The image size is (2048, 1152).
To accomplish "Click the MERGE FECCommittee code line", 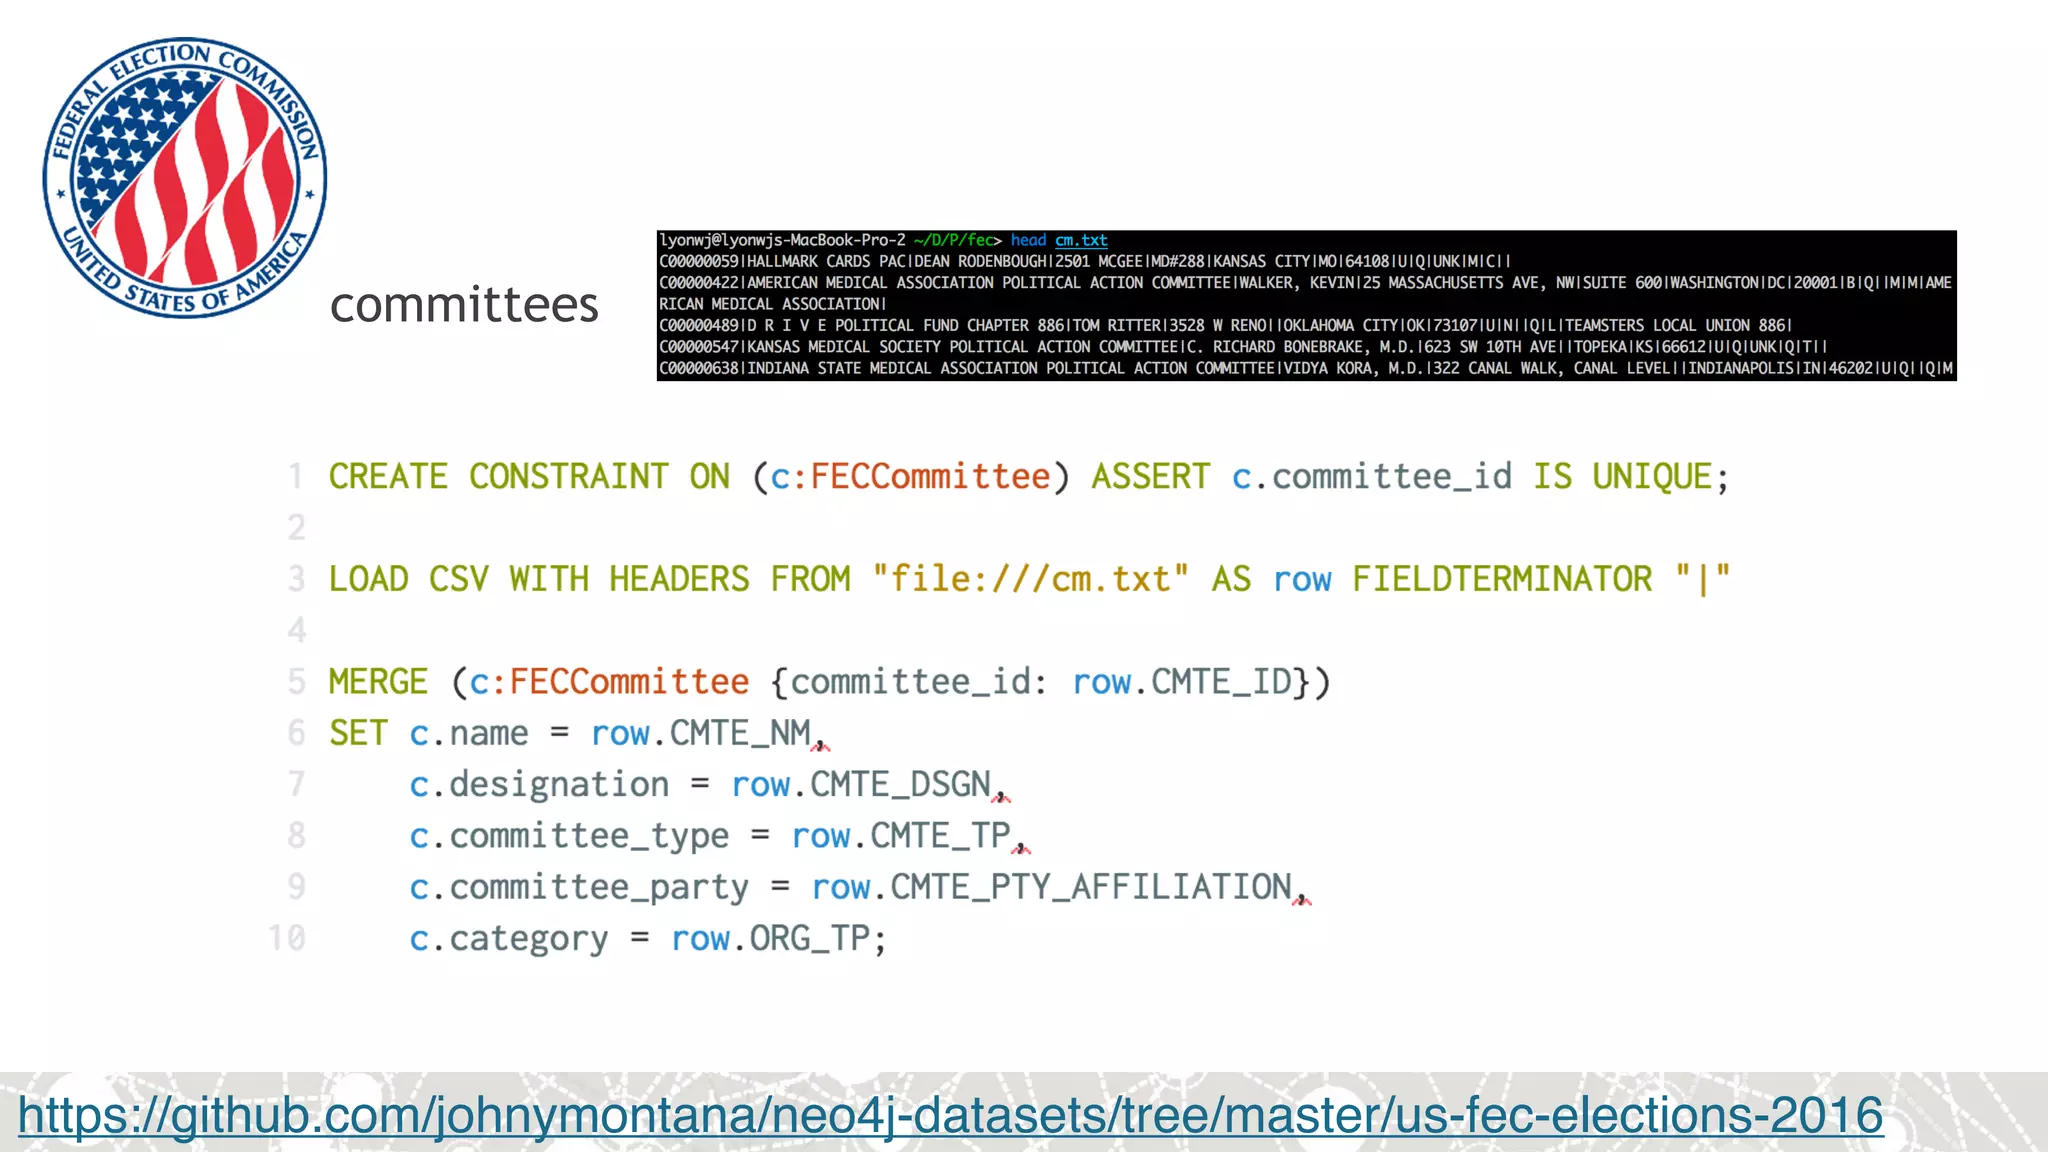I will click(830, 682).
